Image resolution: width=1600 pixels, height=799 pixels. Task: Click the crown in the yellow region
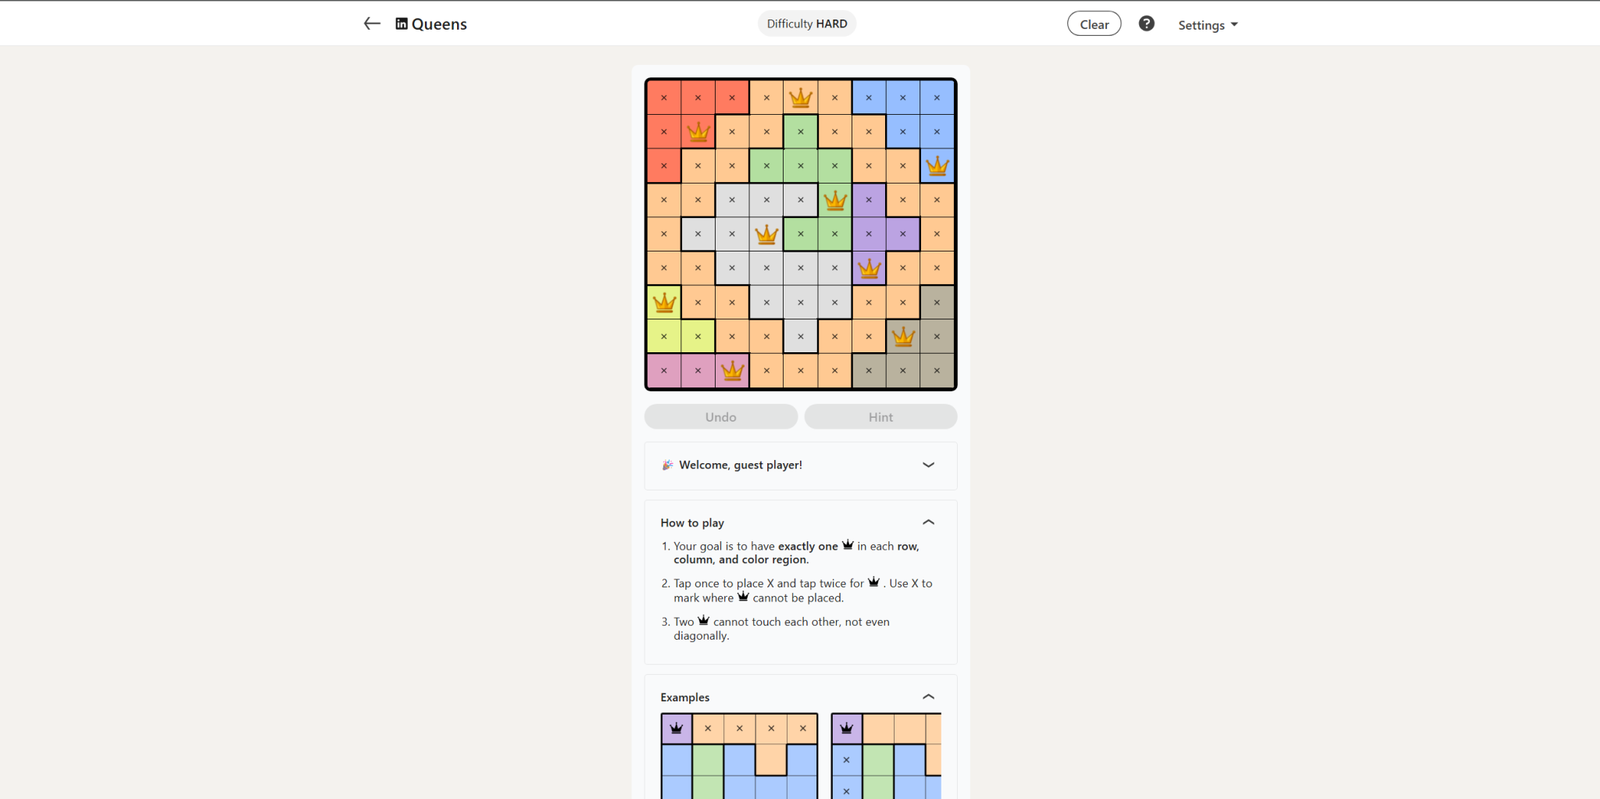tap(664, 302)
